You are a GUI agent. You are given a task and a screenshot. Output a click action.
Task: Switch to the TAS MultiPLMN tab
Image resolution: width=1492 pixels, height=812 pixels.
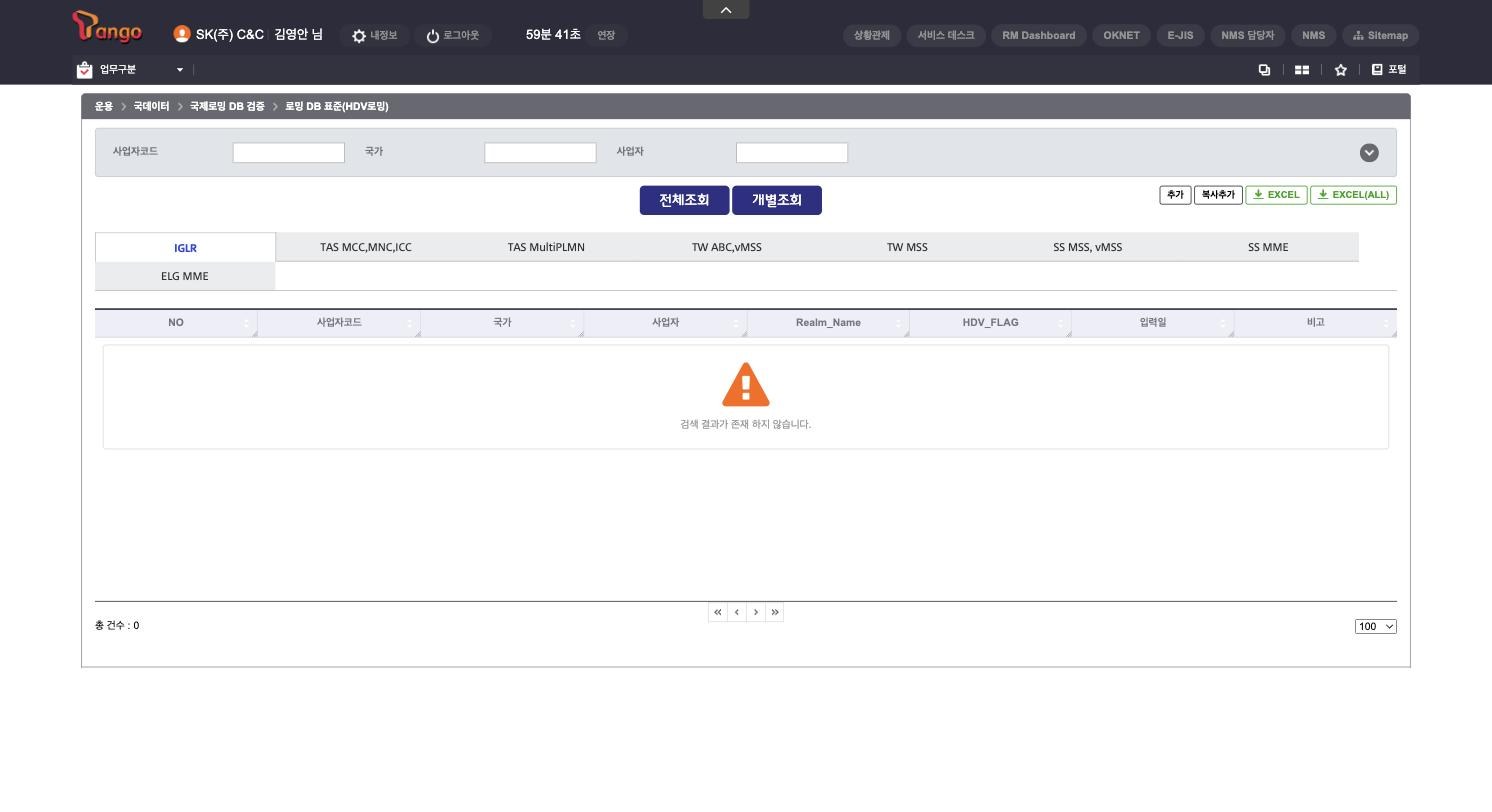point(546,247)
